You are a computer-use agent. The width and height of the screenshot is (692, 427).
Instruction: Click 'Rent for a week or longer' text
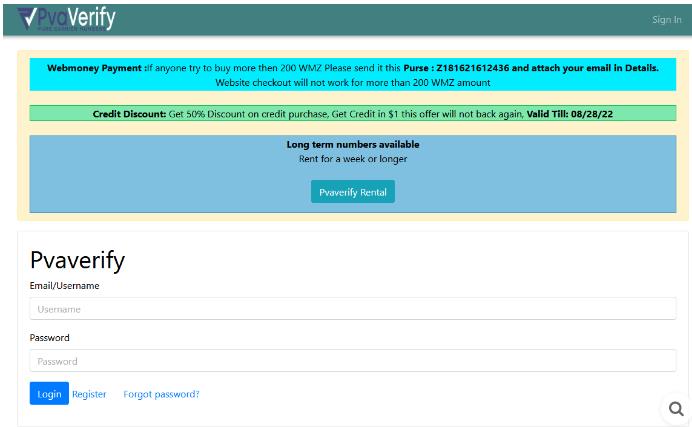click(353, 159)
